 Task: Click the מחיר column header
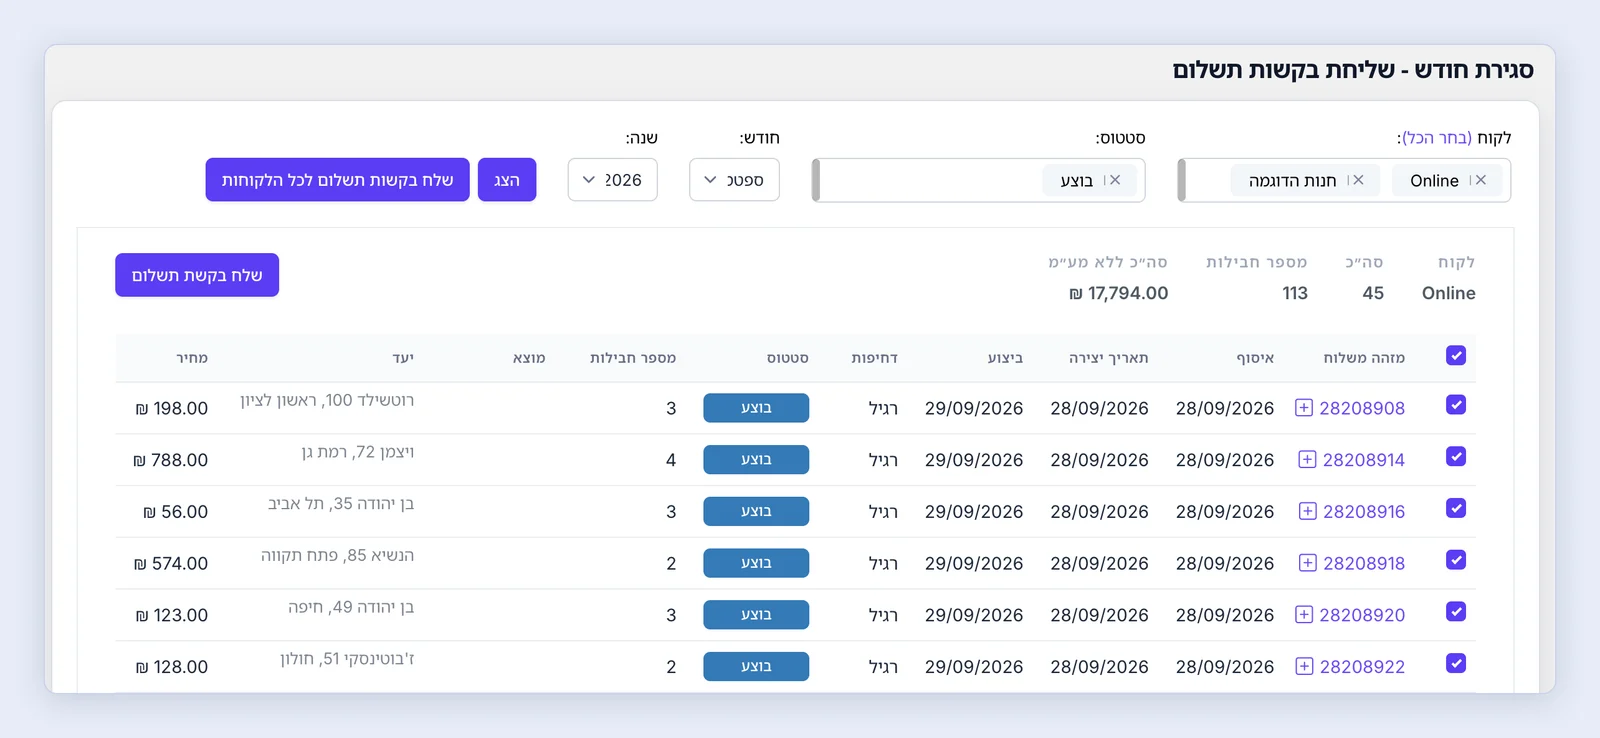coord(192,358)
